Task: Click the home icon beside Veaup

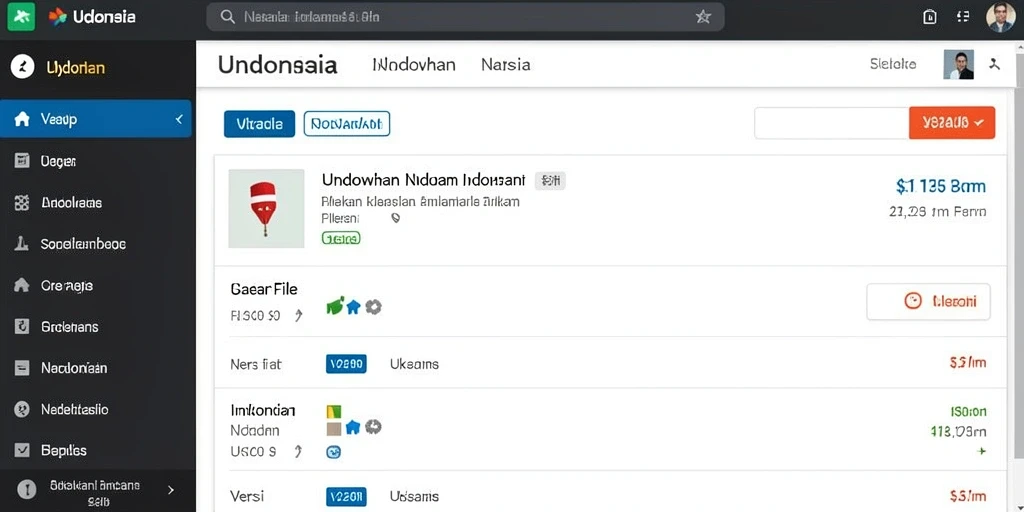Action: click(x=22, y=119)
